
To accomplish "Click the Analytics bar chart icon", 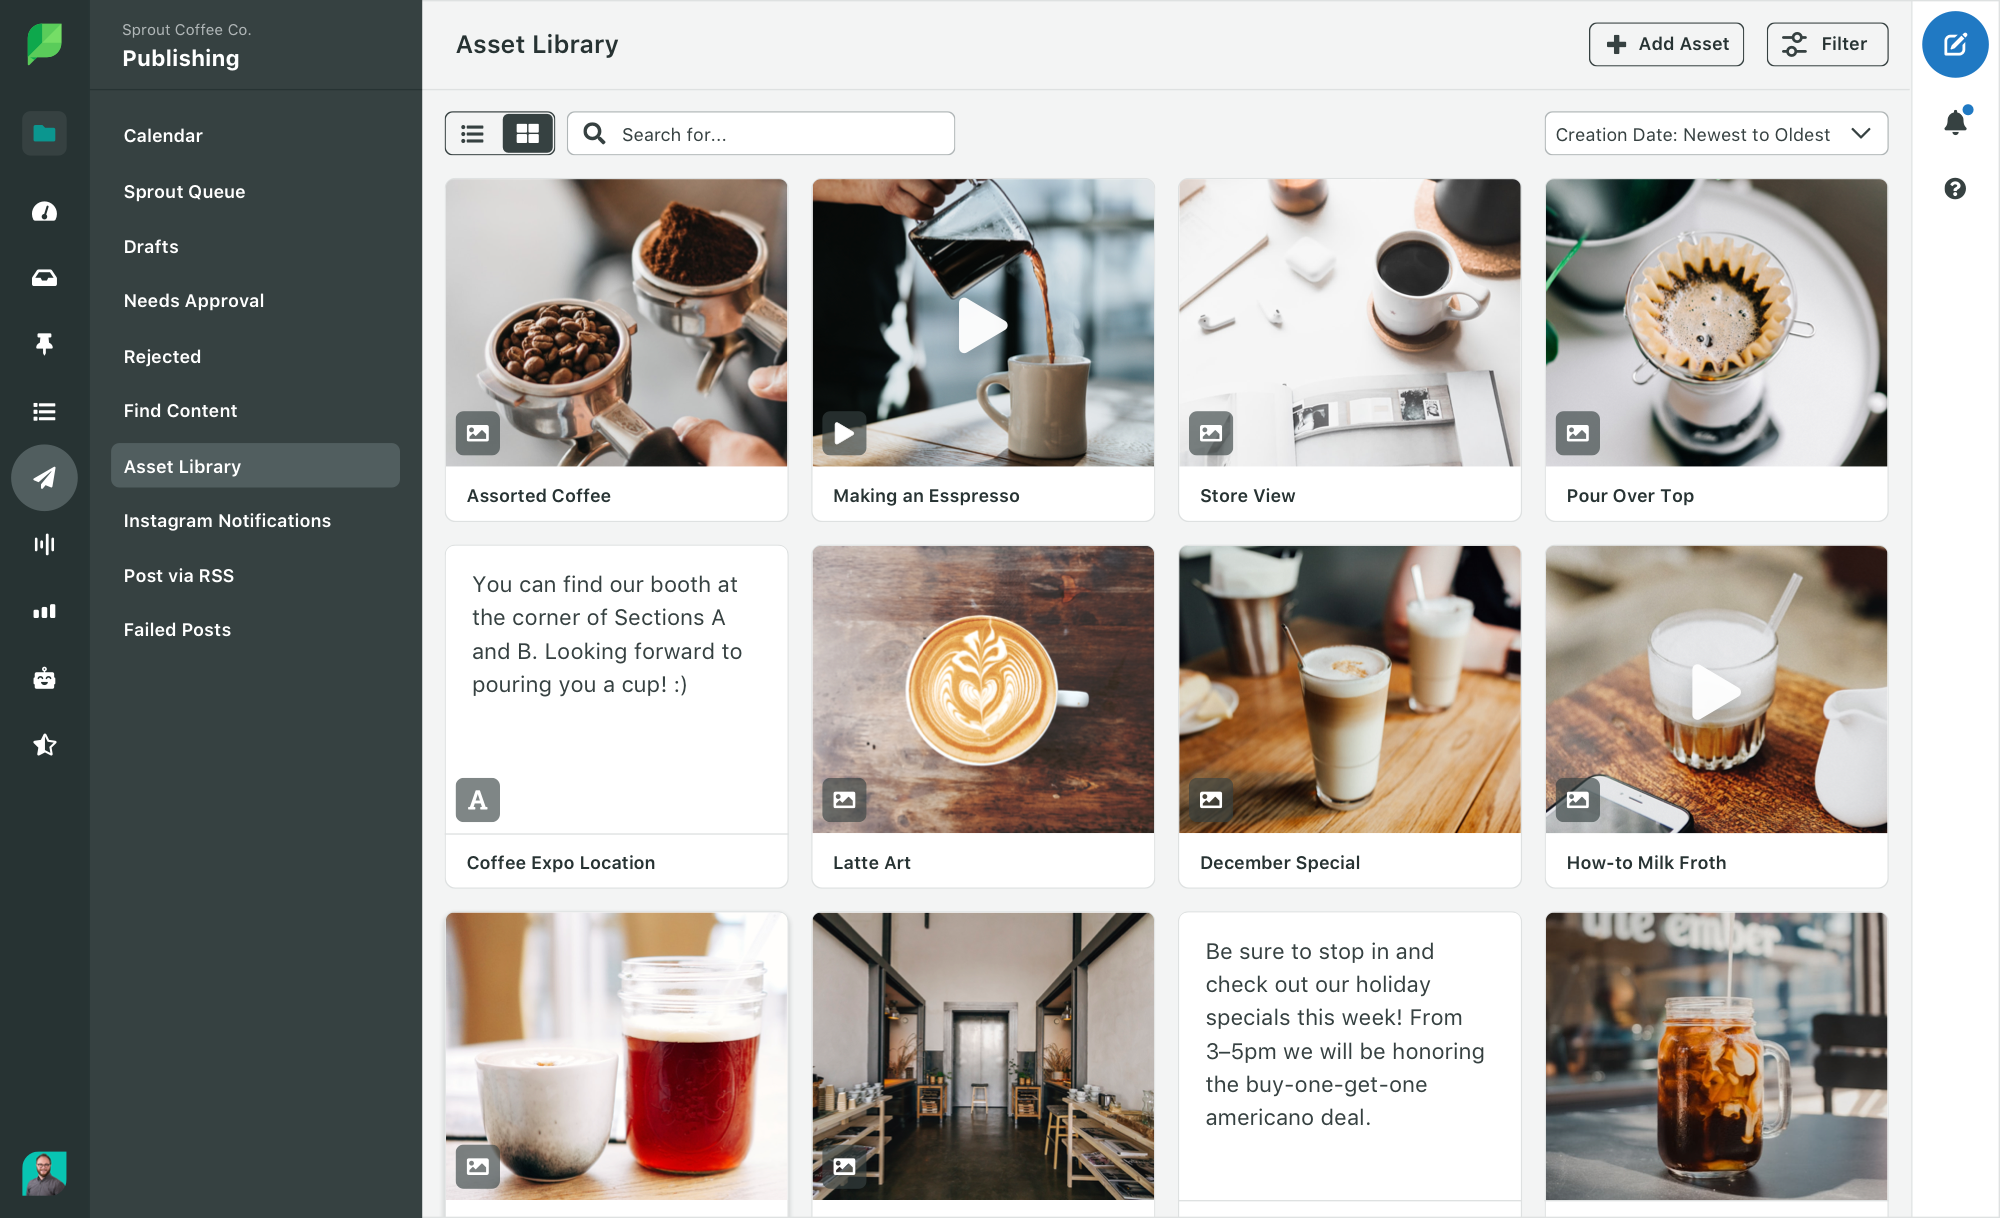I will tap(43, 611).
